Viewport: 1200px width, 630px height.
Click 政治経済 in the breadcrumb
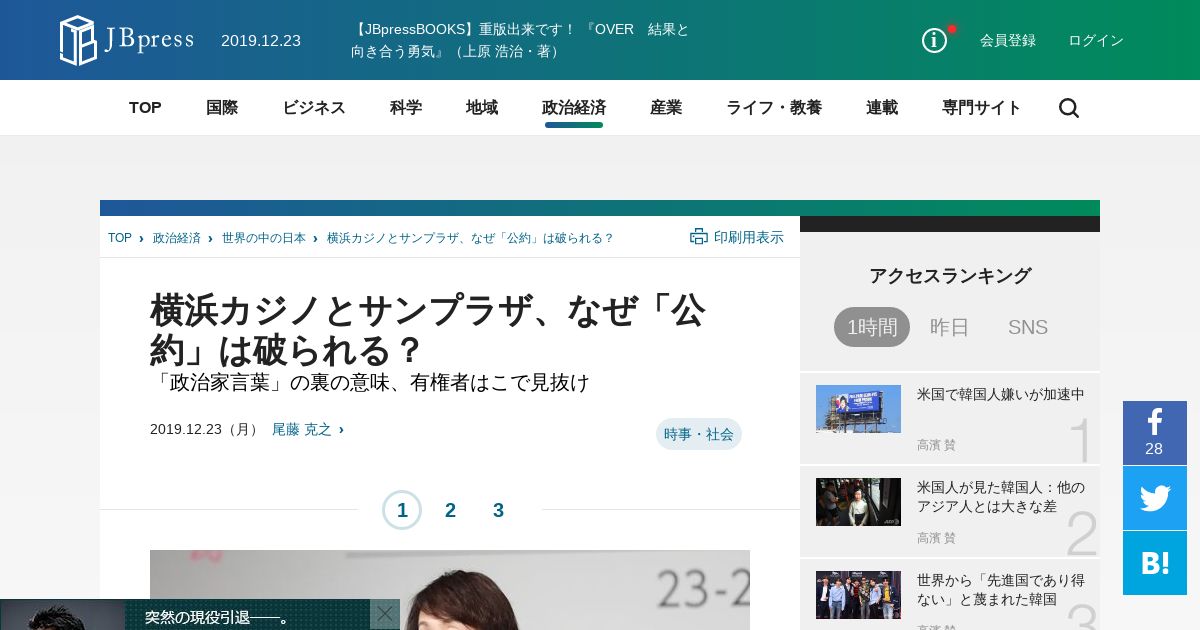(177, 238)
